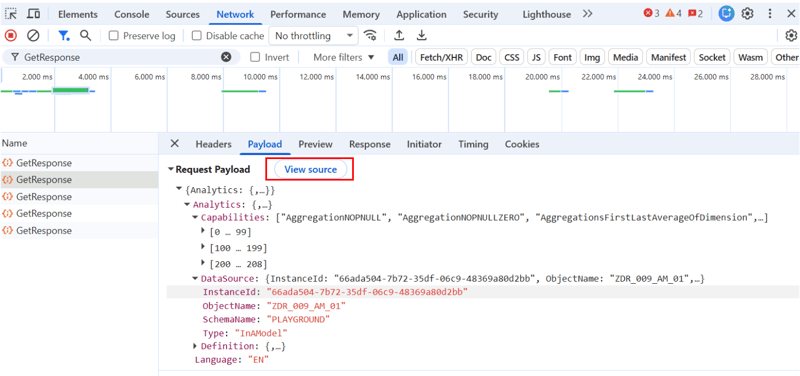The width and height of the screenshot is (800, 376).
Task: Filter by Img requests
Action: (x=592, y=57)
